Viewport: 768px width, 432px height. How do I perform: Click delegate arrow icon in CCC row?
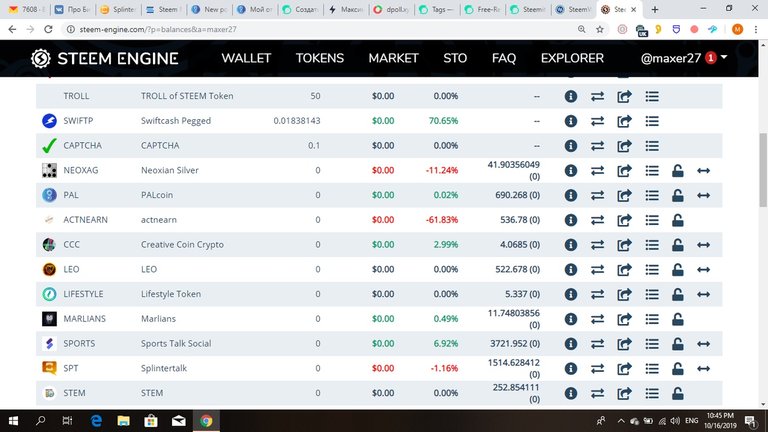pyautogui.click(x=703, y=245)
